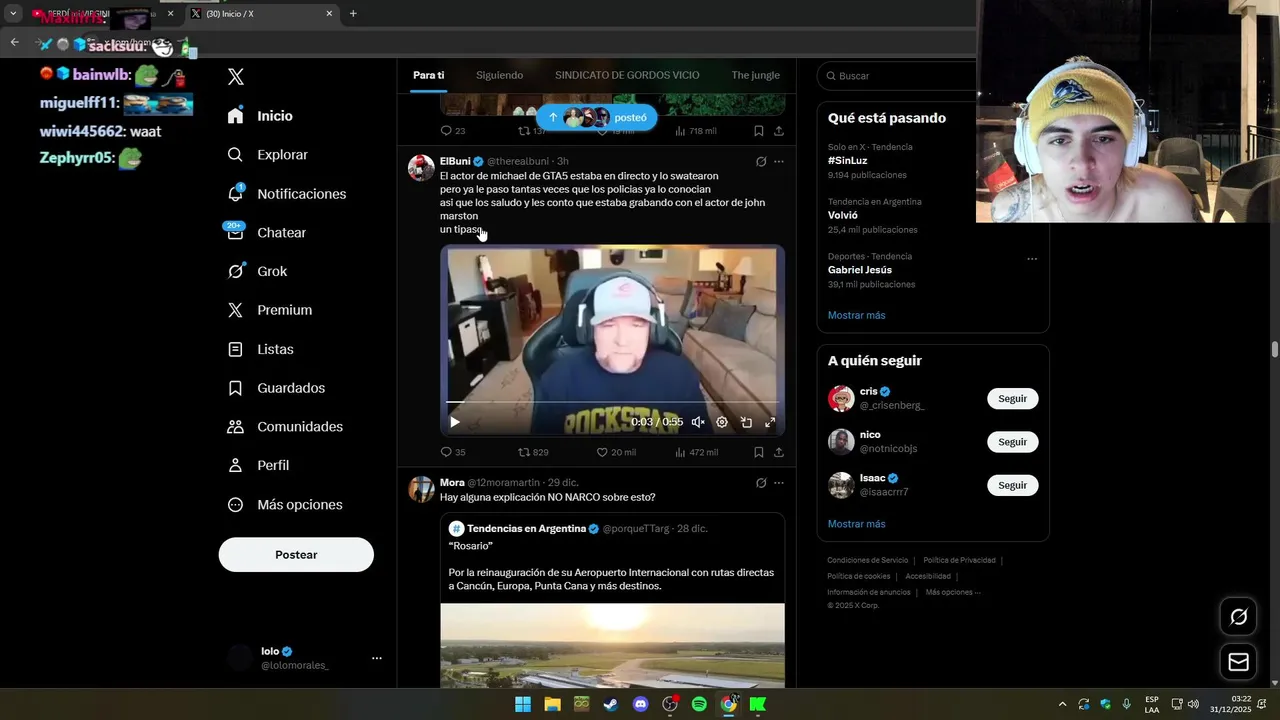This screenshot has height=720, width=1280.
Task: Reply to top post with 23 replies
Action: click(453, 131)
